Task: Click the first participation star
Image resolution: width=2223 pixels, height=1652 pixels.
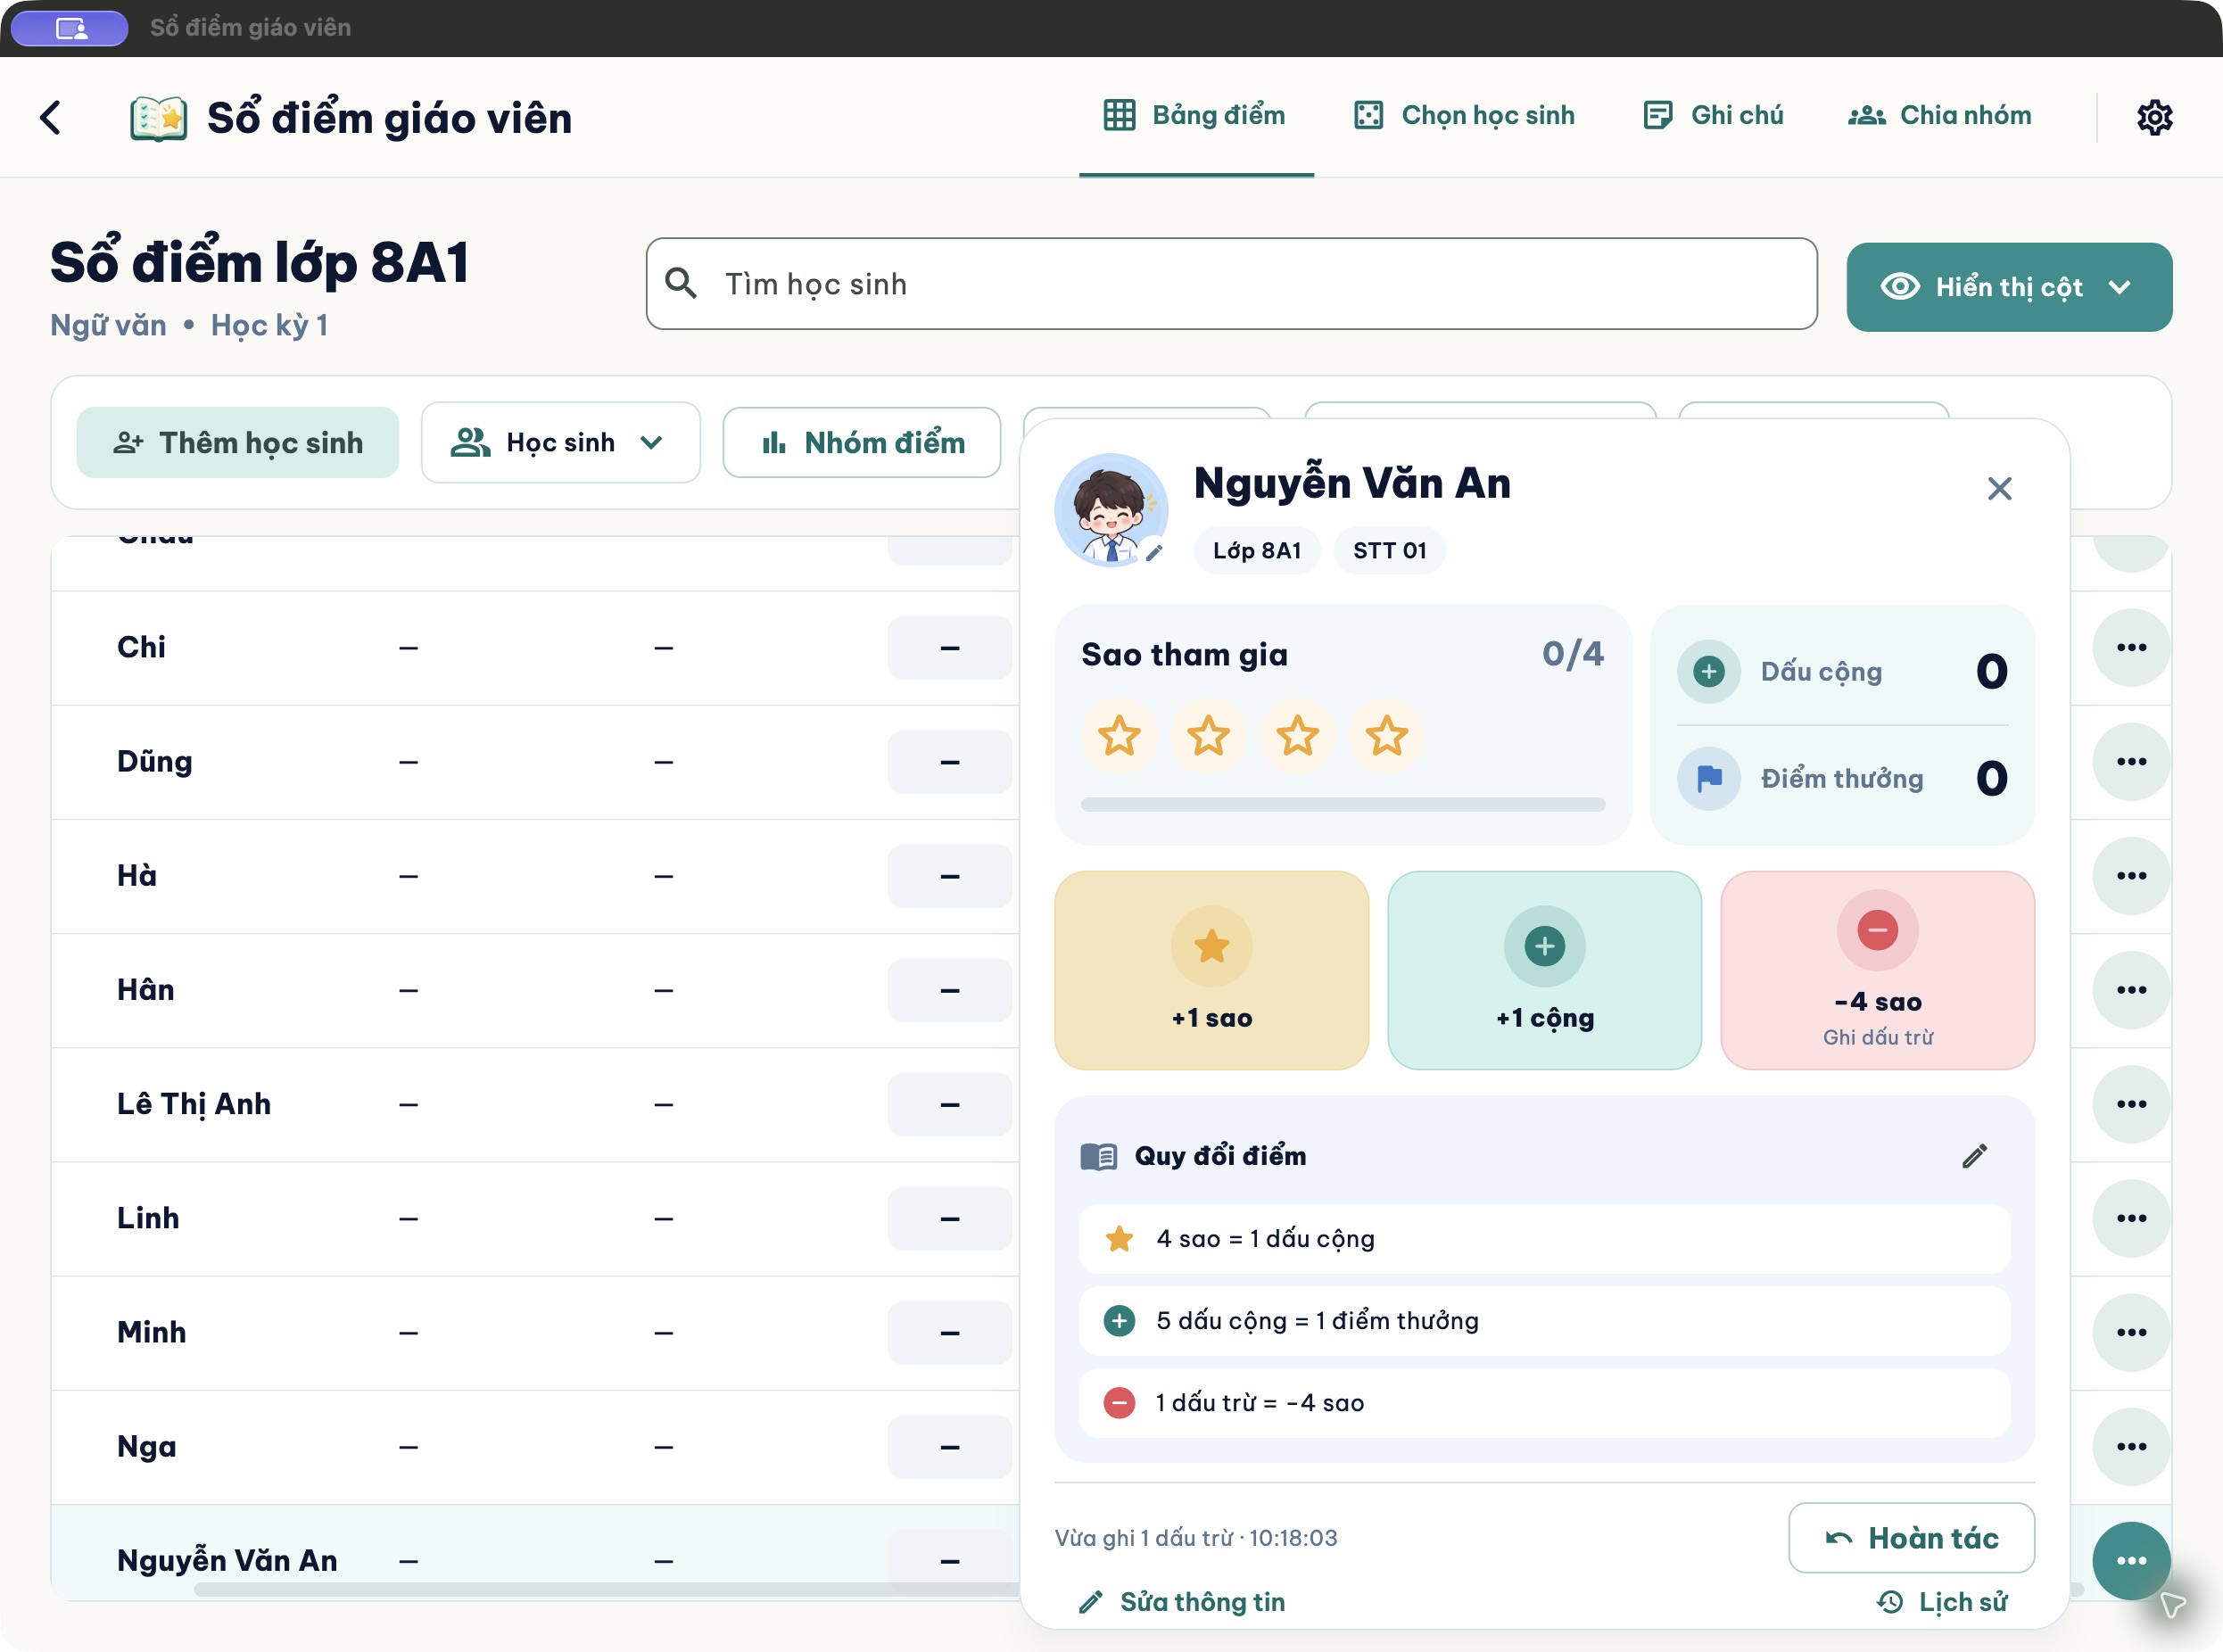Action: [1119, 736]
